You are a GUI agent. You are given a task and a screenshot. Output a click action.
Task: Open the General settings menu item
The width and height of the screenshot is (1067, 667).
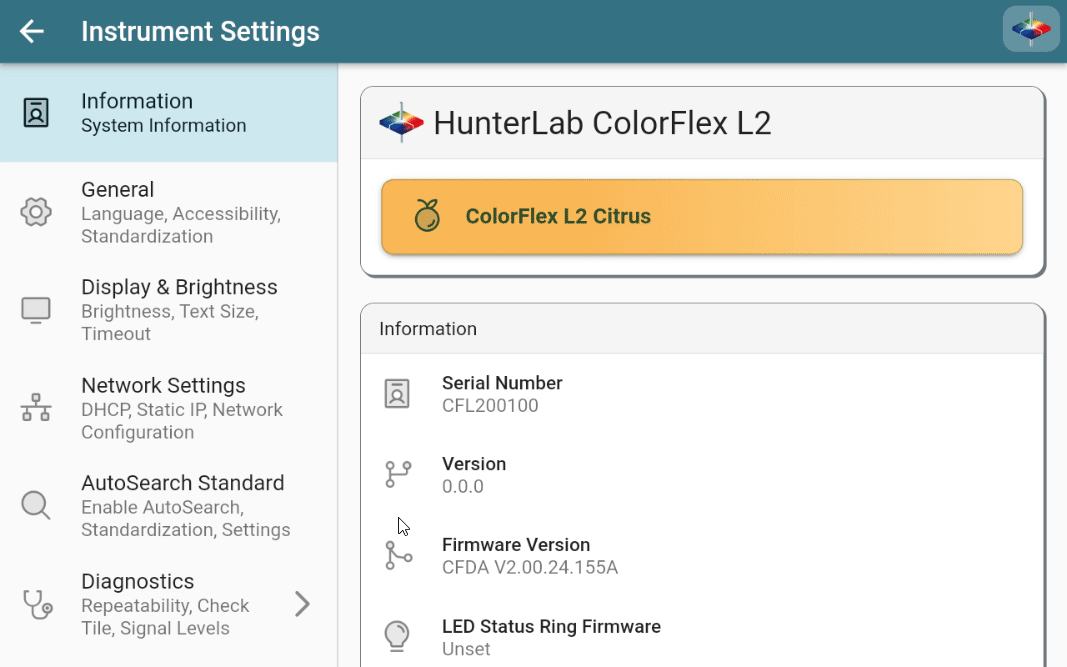[180, 212]
